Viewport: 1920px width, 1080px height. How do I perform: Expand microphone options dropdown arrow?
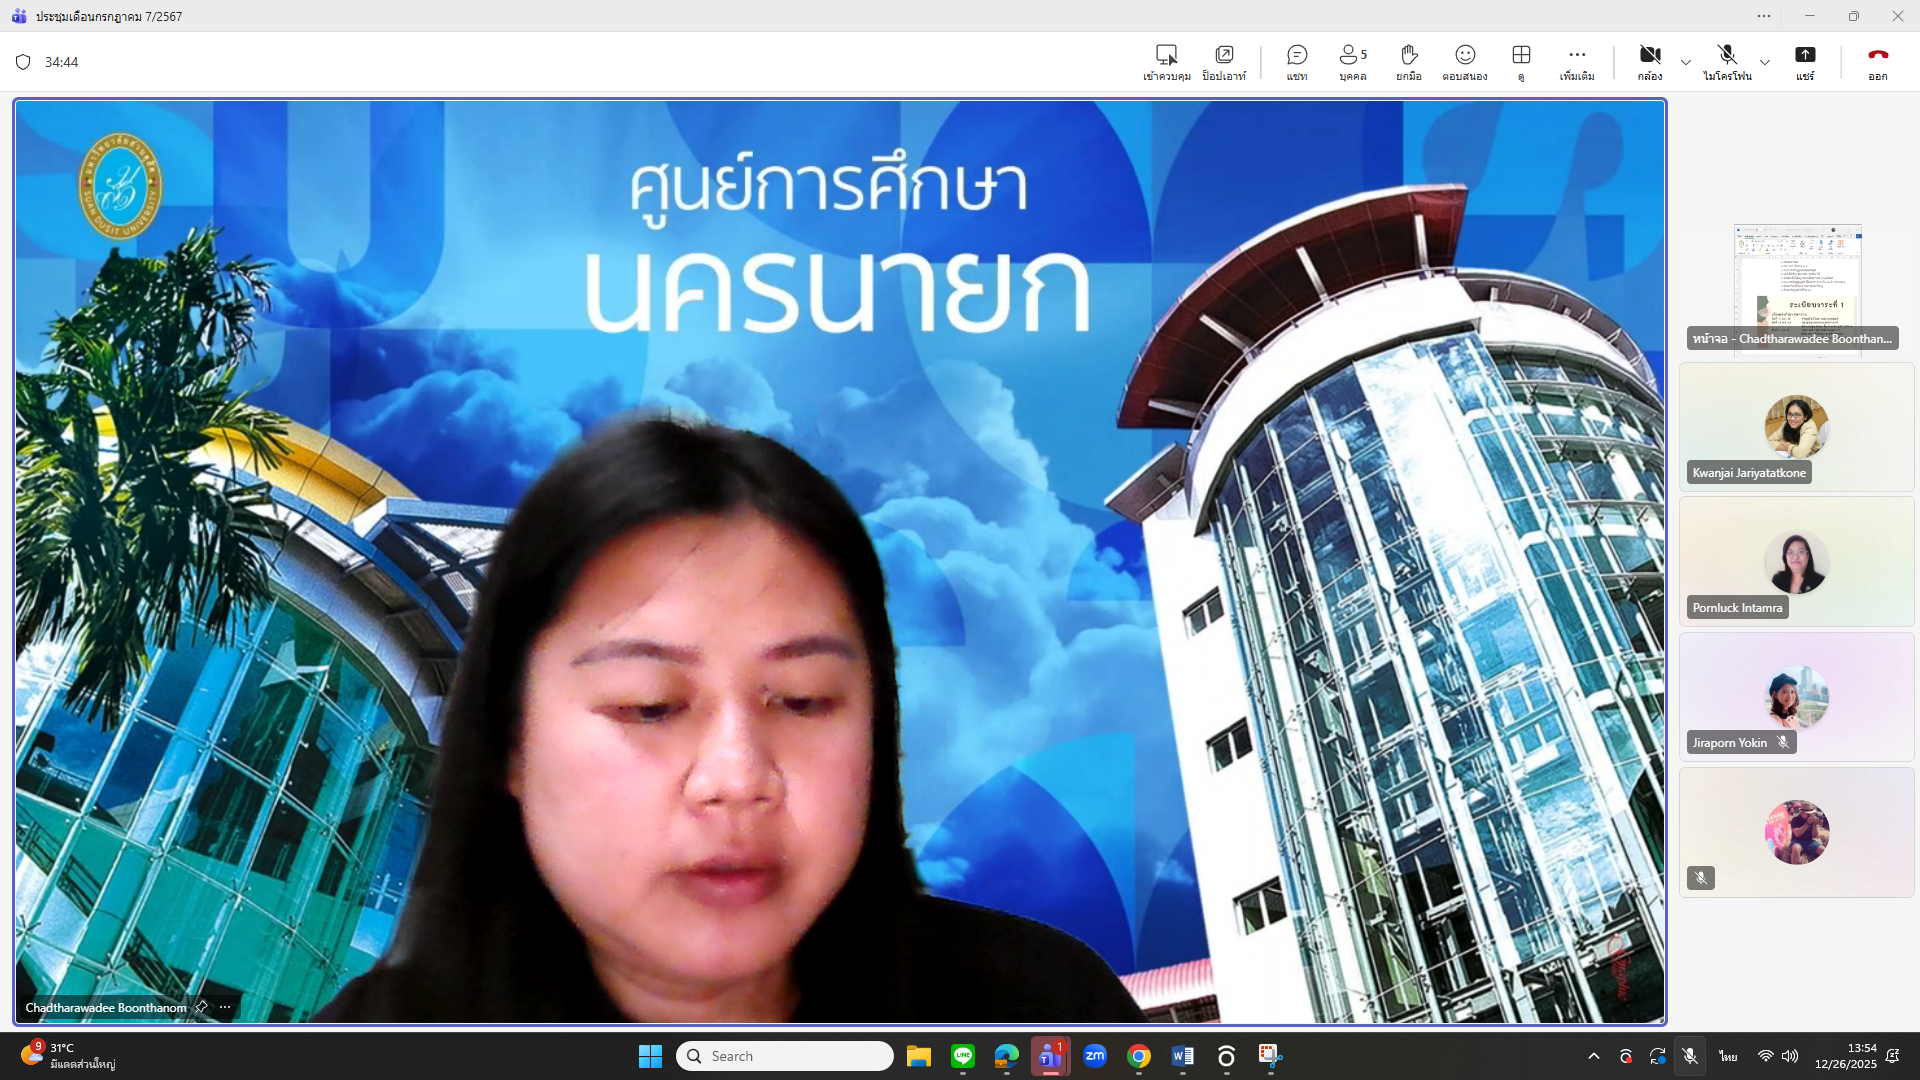tap(1765, 63)
